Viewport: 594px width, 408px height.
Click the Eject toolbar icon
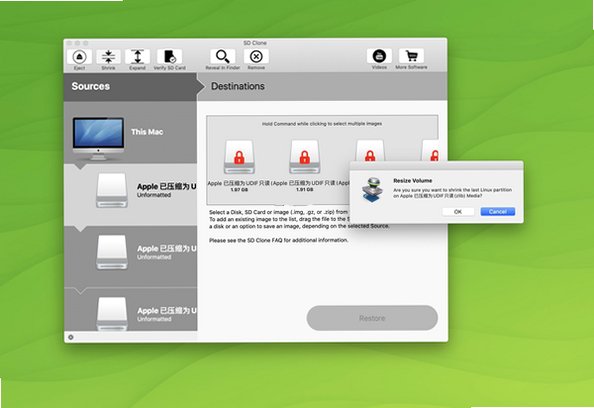pyautogui.click(x=79, y=57)
